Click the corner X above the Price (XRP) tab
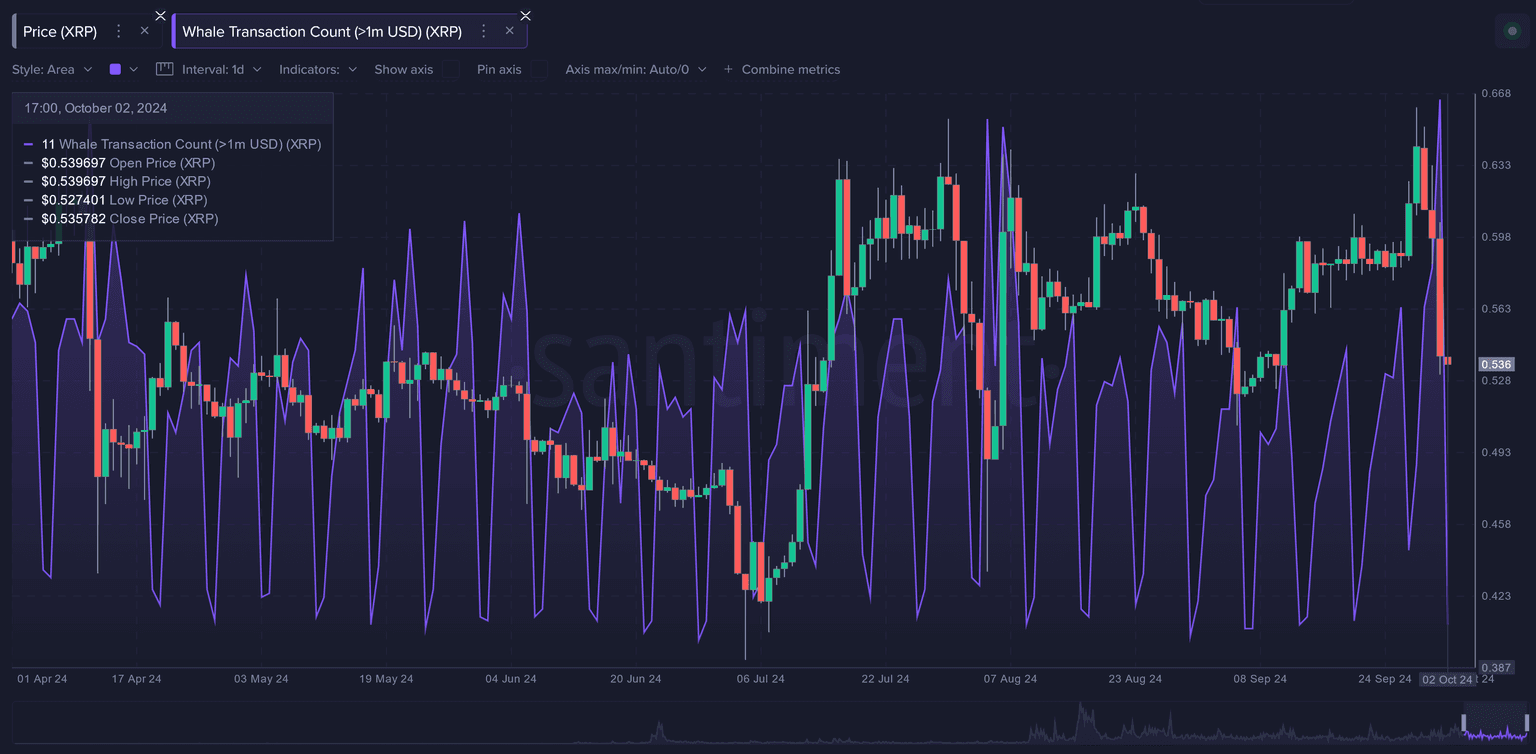 point(160,15)
